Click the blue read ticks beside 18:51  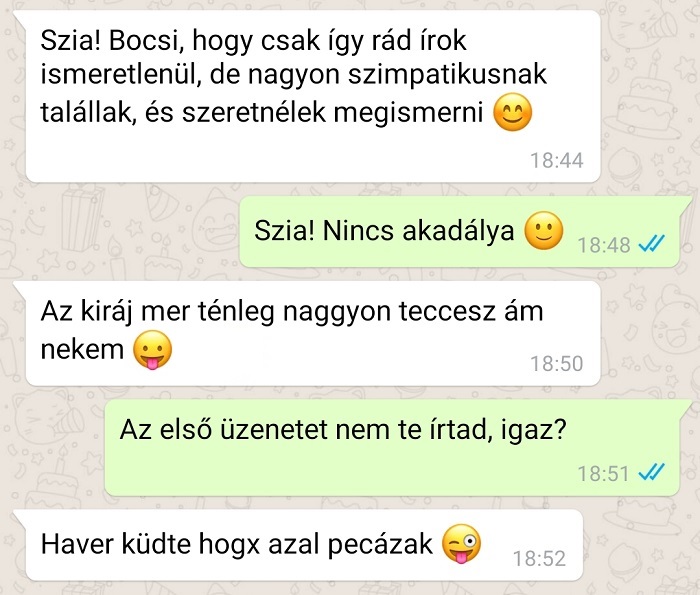pyautogui.click(x=651, y=472)
